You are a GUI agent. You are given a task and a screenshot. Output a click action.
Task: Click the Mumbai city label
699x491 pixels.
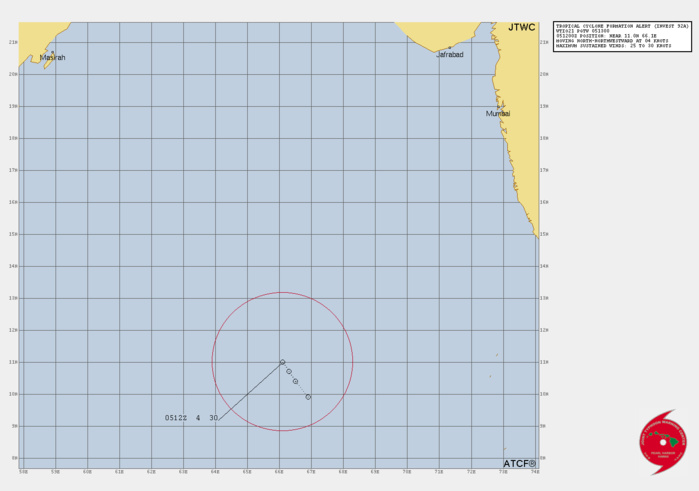[498, 114]
